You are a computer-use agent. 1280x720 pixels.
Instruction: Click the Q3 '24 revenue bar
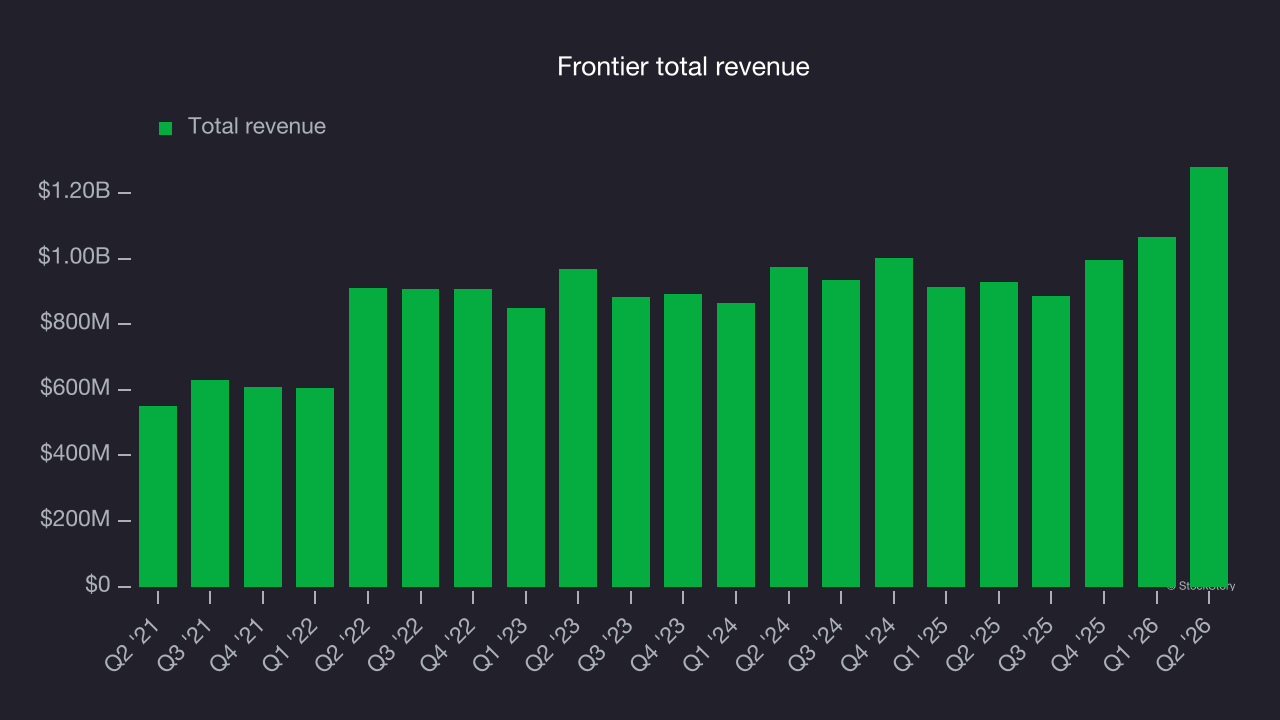[841, 433]
